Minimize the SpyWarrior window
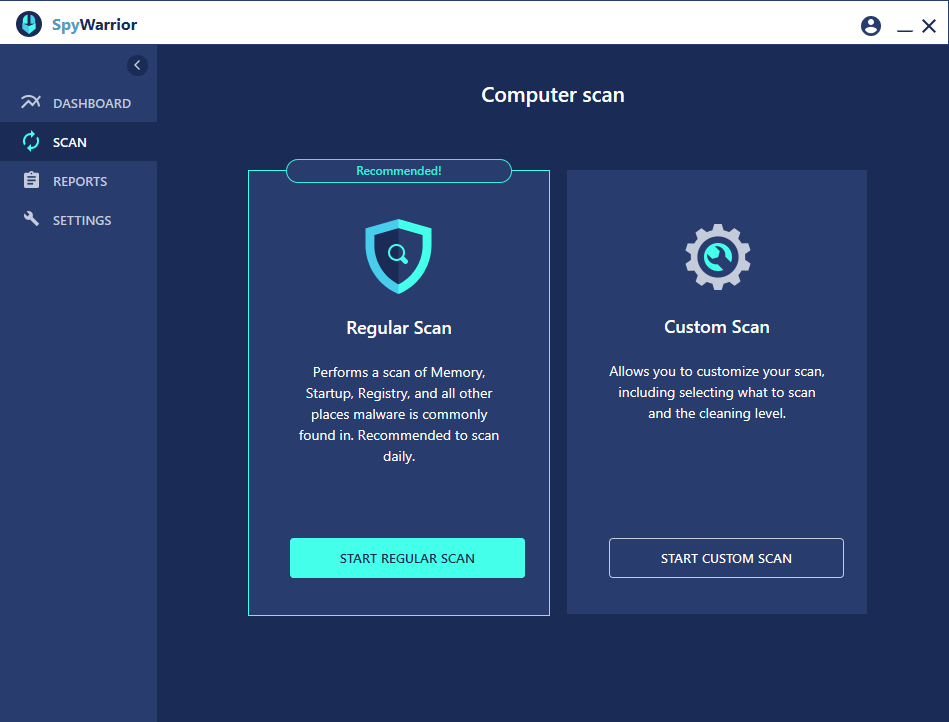949x722 pixels. 904,28
